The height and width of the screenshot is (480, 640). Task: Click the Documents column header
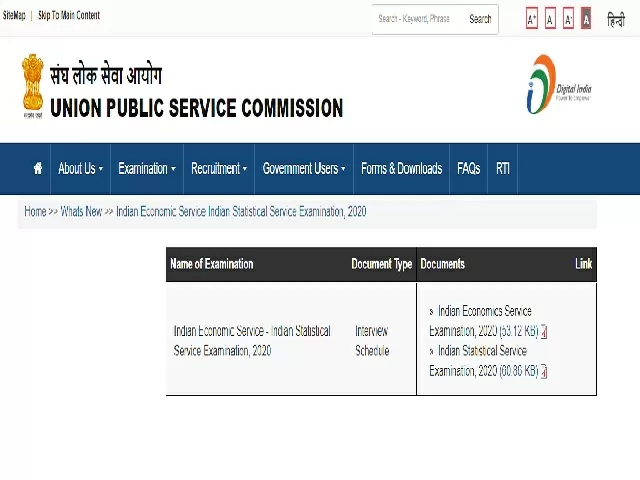(x=442, y=264)
